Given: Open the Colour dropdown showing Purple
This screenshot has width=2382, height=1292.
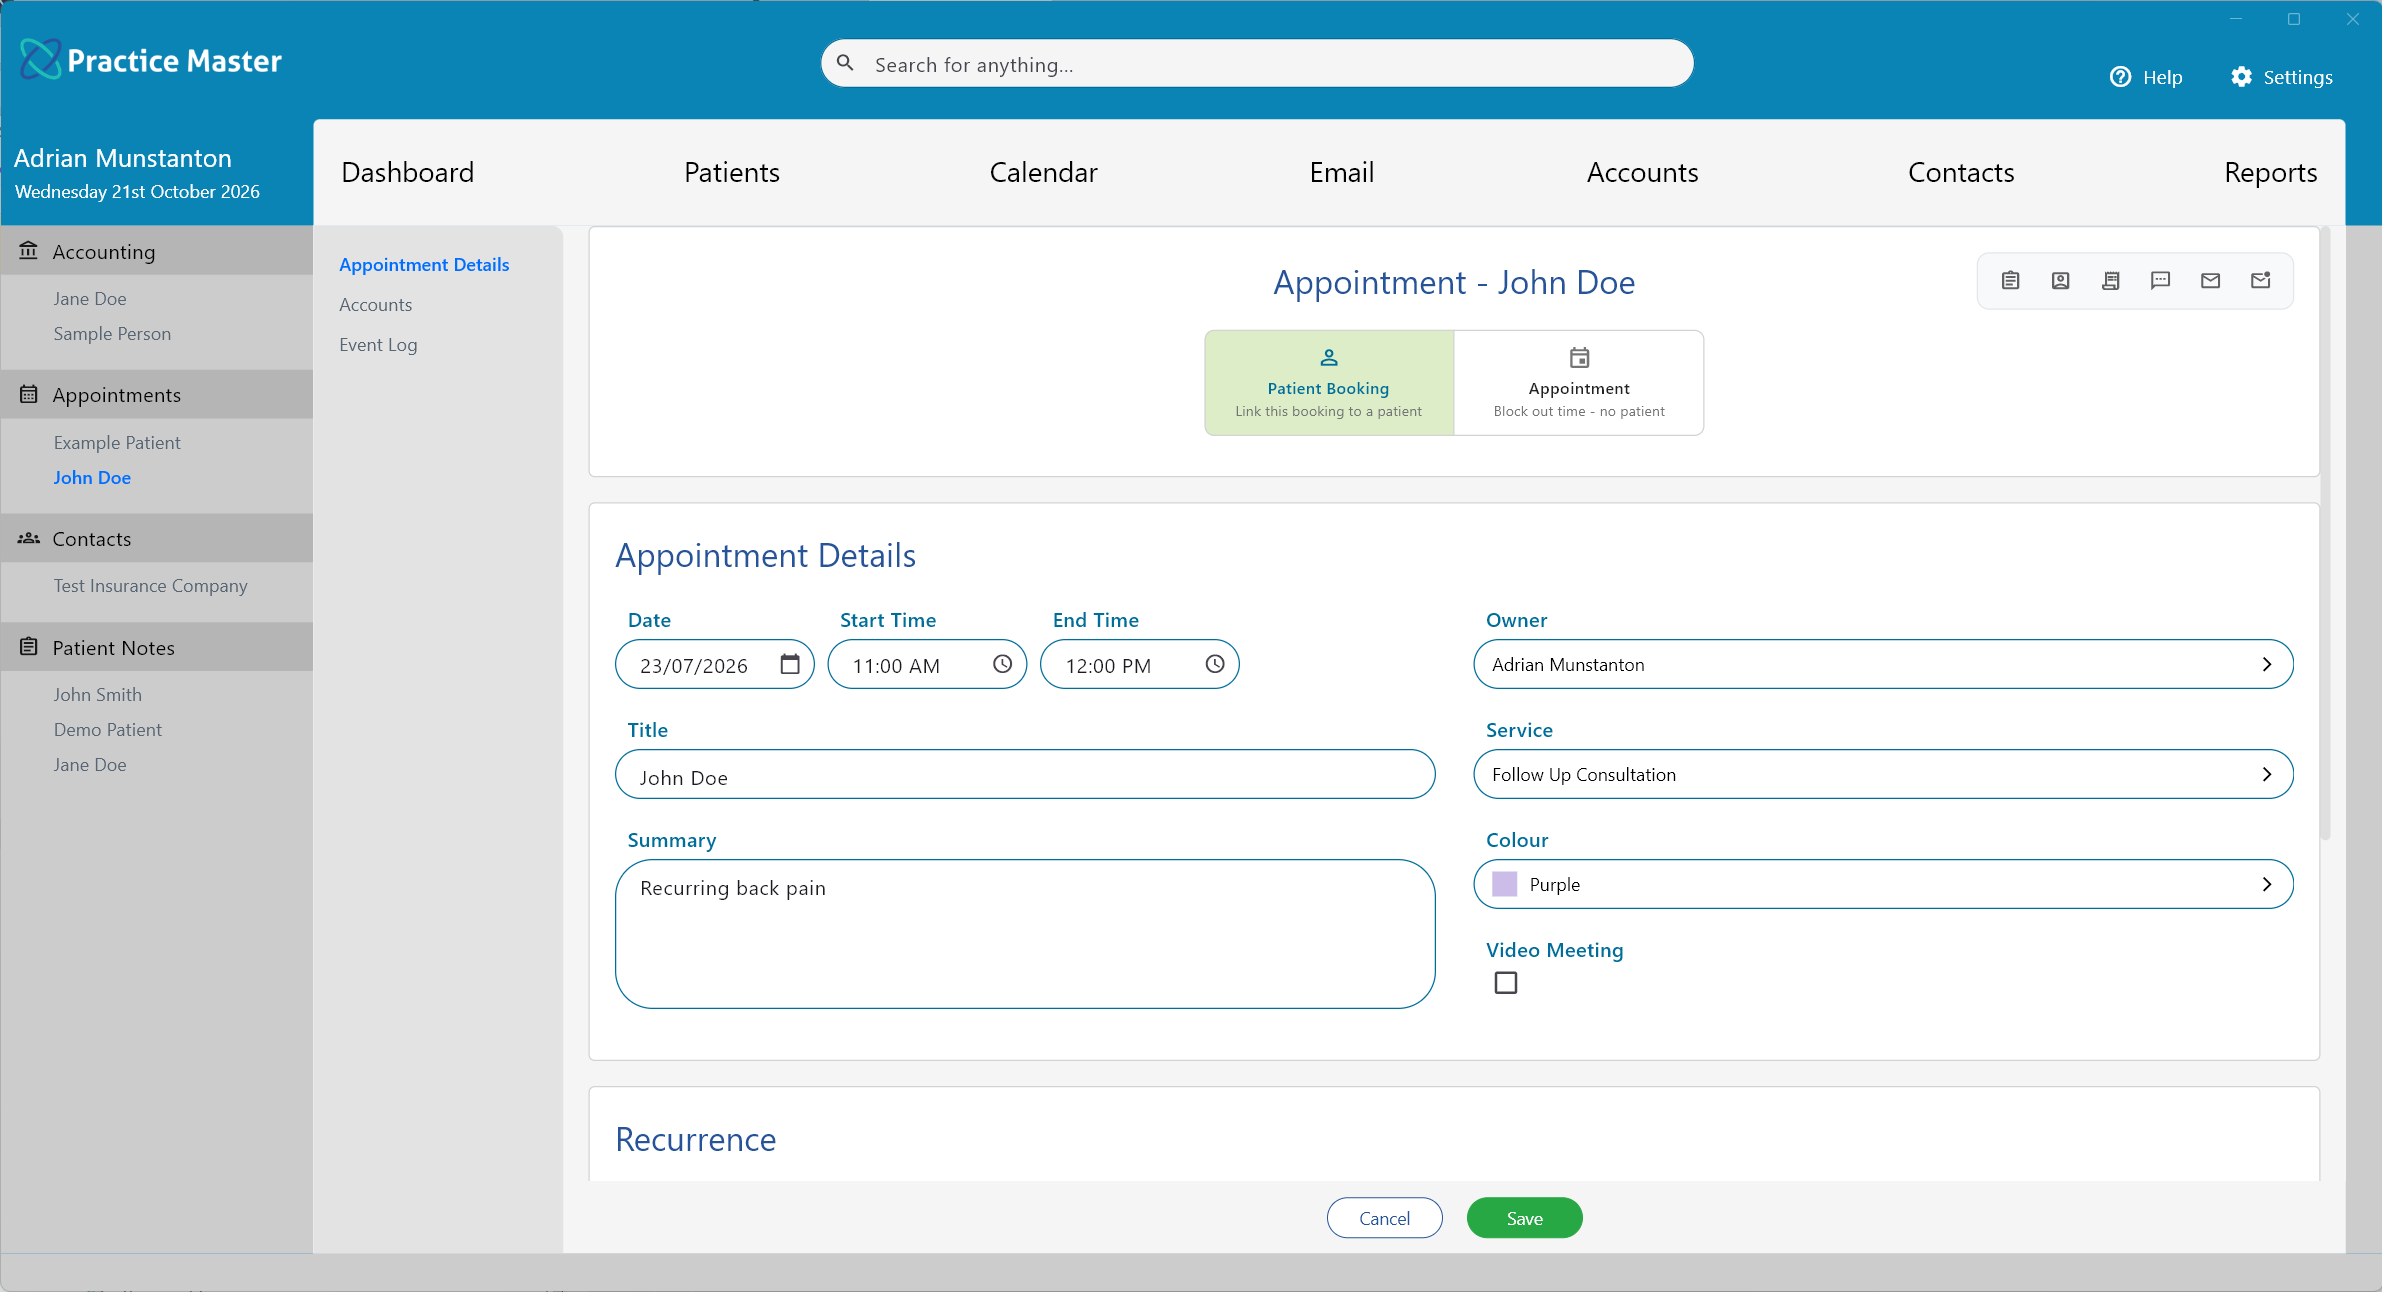Looking at the screenshot, I should coord(1883,884).
